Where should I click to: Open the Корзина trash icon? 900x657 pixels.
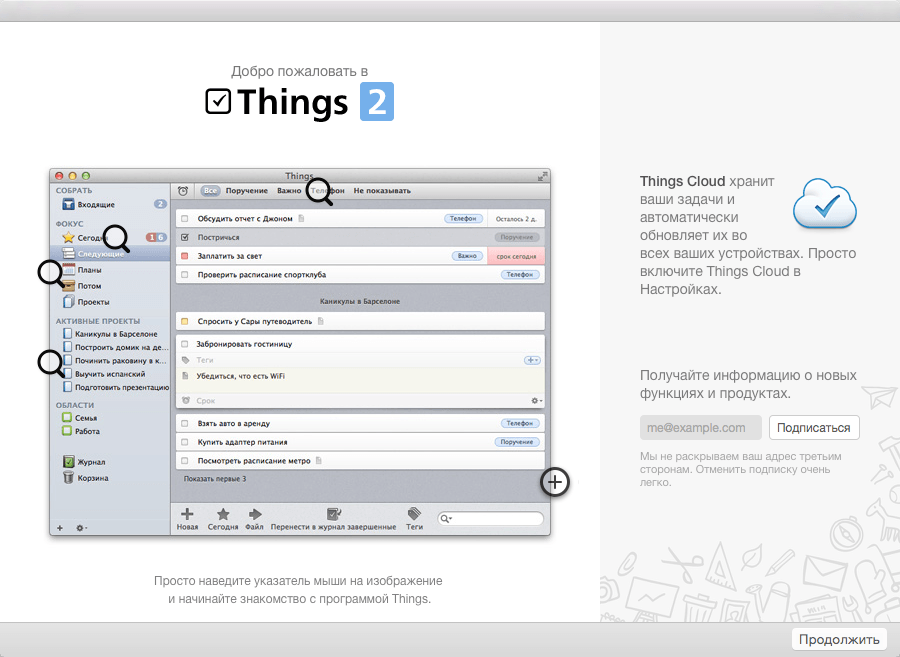68,477
